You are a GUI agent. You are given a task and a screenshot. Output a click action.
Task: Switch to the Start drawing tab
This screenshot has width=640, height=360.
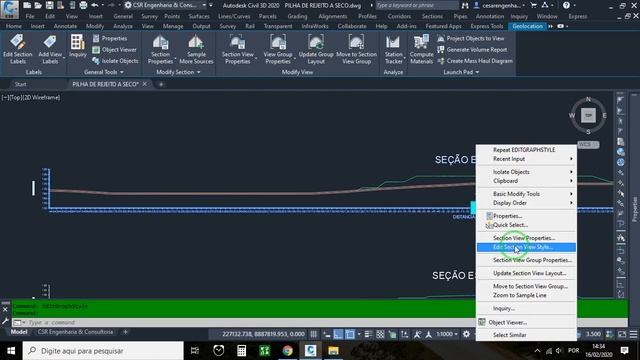20,84
